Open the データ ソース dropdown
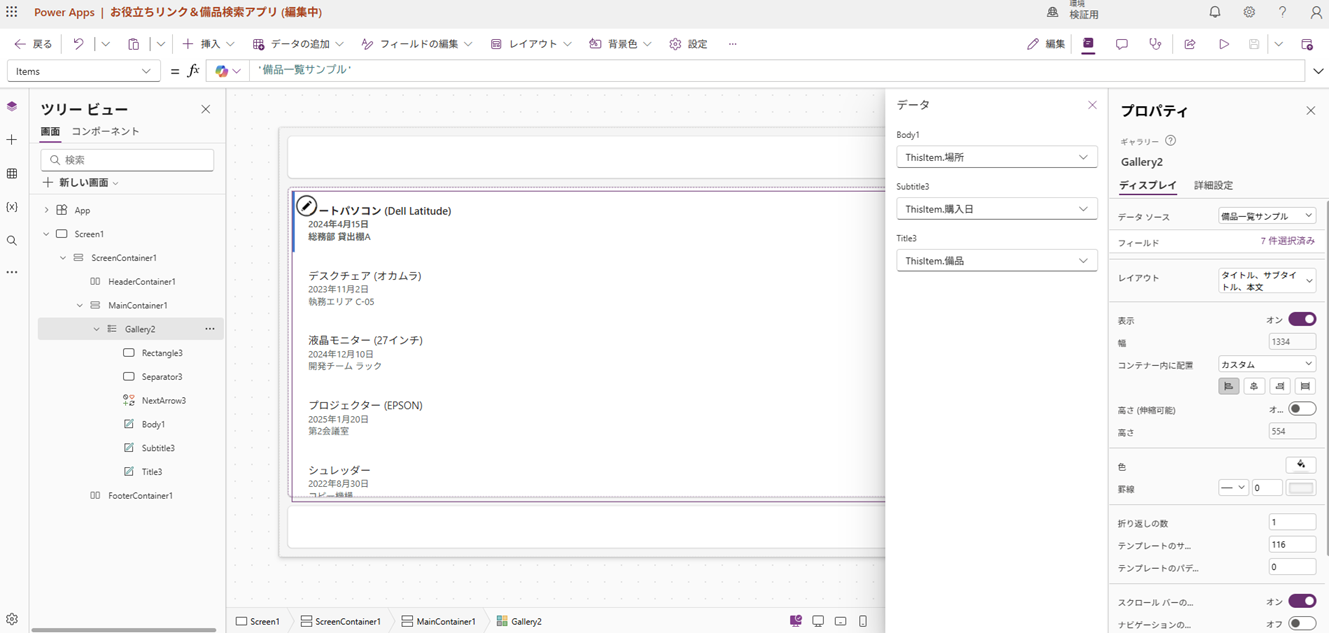Viewport: 1329px width, 633px height. [x=1266, y=216]
